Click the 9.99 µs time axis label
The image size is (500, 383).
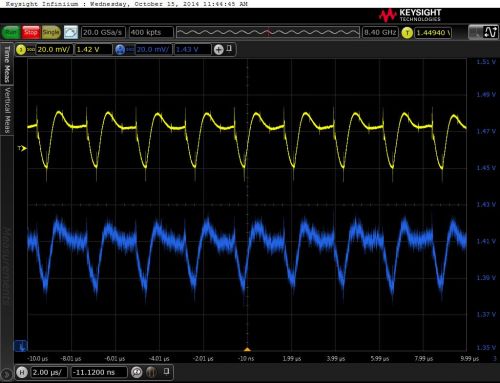pyautogui.click(x=469, y=359)
